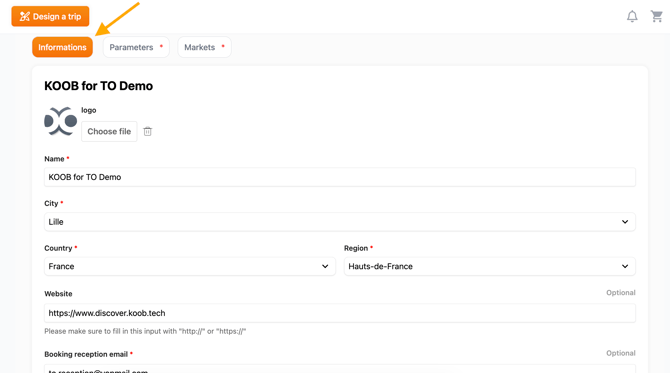This screenshot has width=670, height=373.
Task: Open the Country dropdown showing France
Action: pyautogui.click(x=190, y=266)
